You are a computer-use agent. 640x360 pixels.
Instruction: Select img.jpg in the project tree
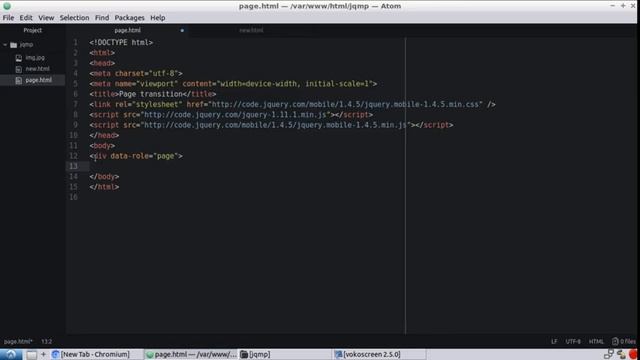[35, 58]
